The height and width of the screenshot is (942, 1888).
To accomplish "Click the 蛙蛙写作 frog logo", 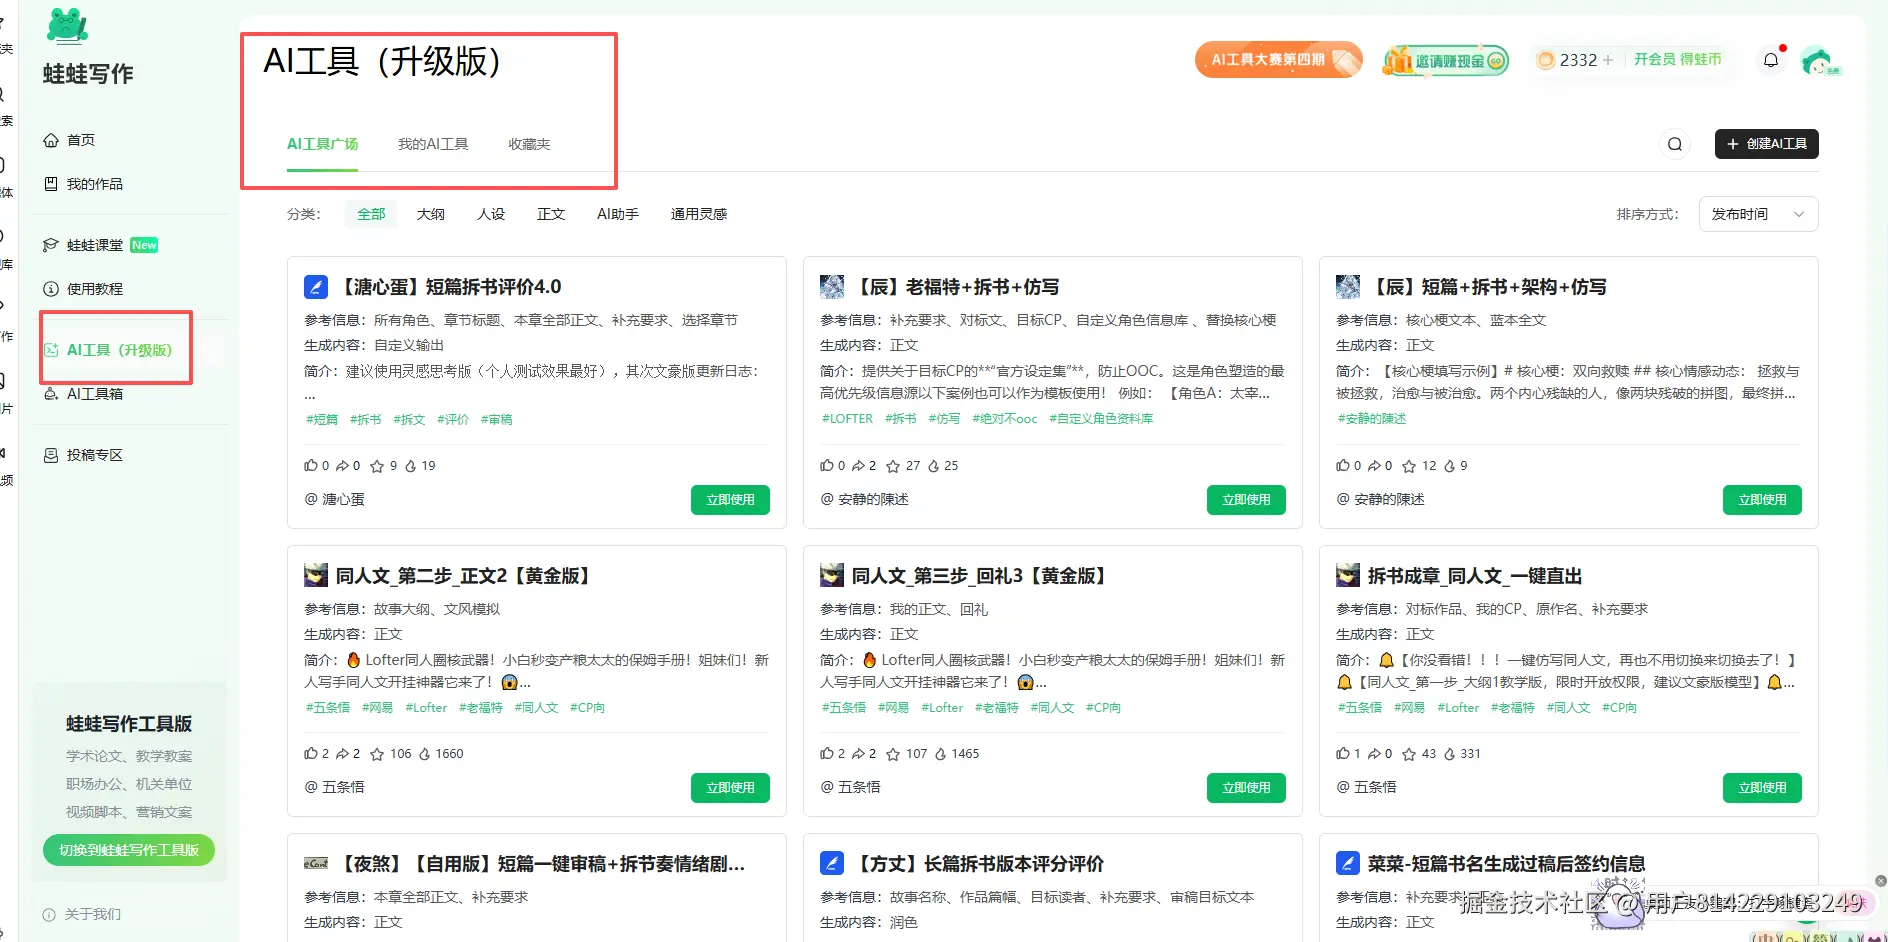I will pos(67,26).
